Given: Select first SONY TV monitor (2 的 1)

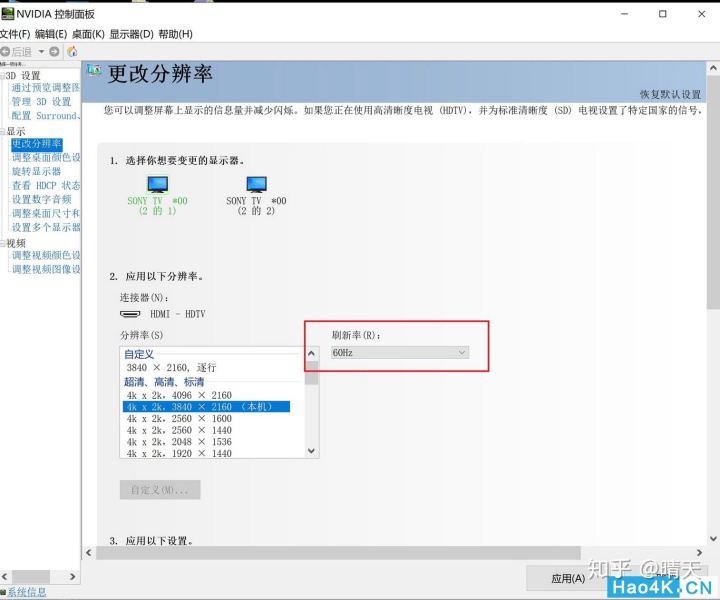Looking at the screenshot, I should point(158,196).
